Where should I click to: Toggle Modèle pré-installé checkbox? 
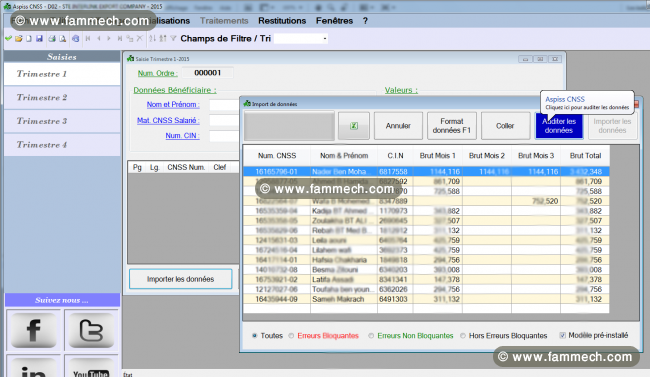pyautogui.click(x=563, y=335)
